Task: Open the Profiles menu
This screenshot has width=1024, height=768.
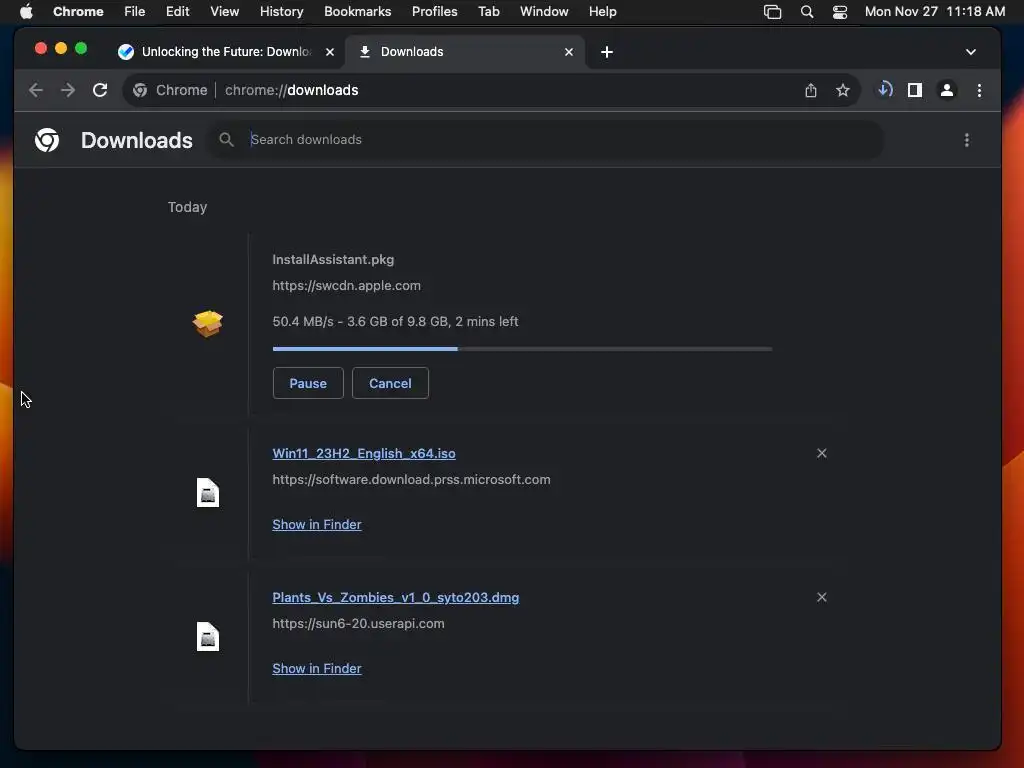Action: 434,11
